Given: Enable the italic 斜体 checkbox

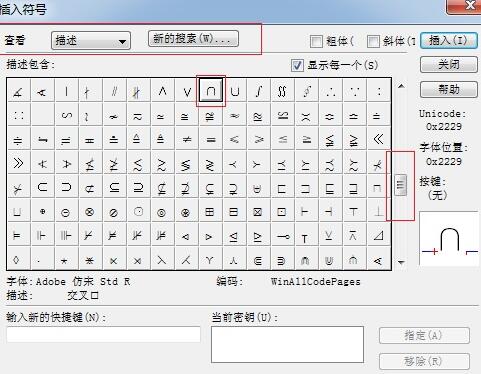Looking at the screenshot, I should 373,41.
